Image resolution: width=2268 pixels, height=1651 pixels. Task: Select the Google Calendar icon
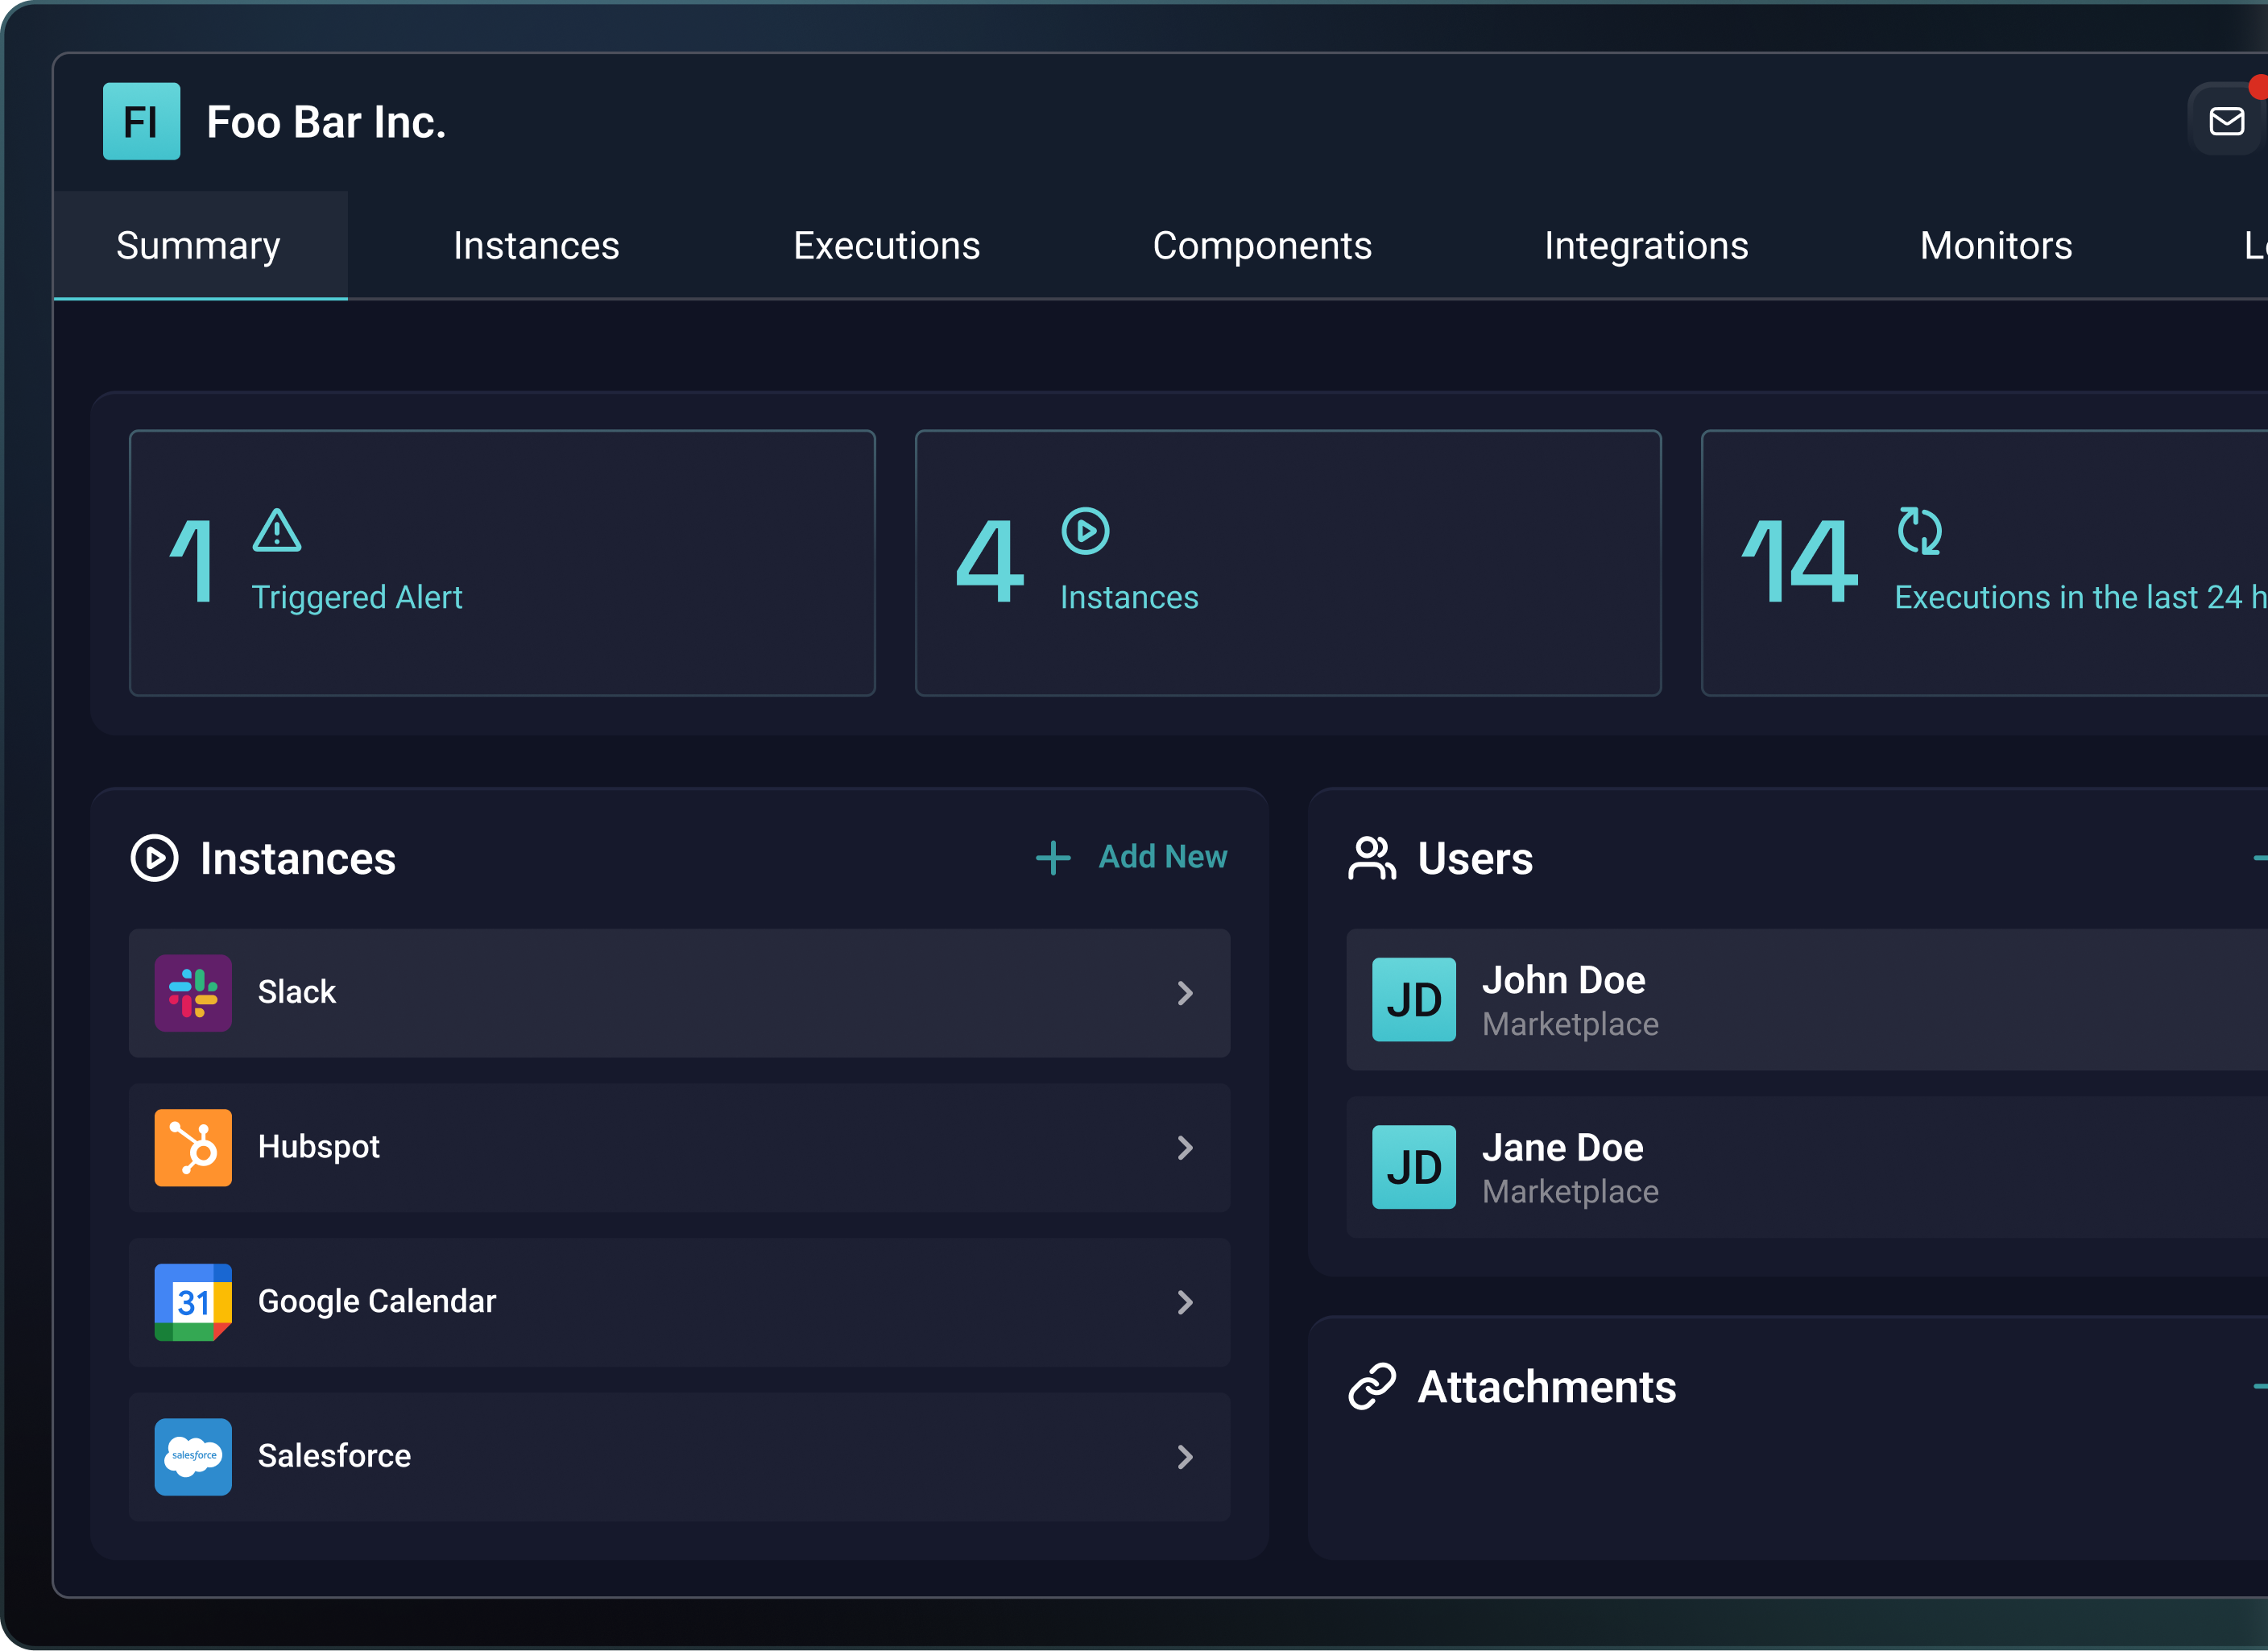(193, 1302)
